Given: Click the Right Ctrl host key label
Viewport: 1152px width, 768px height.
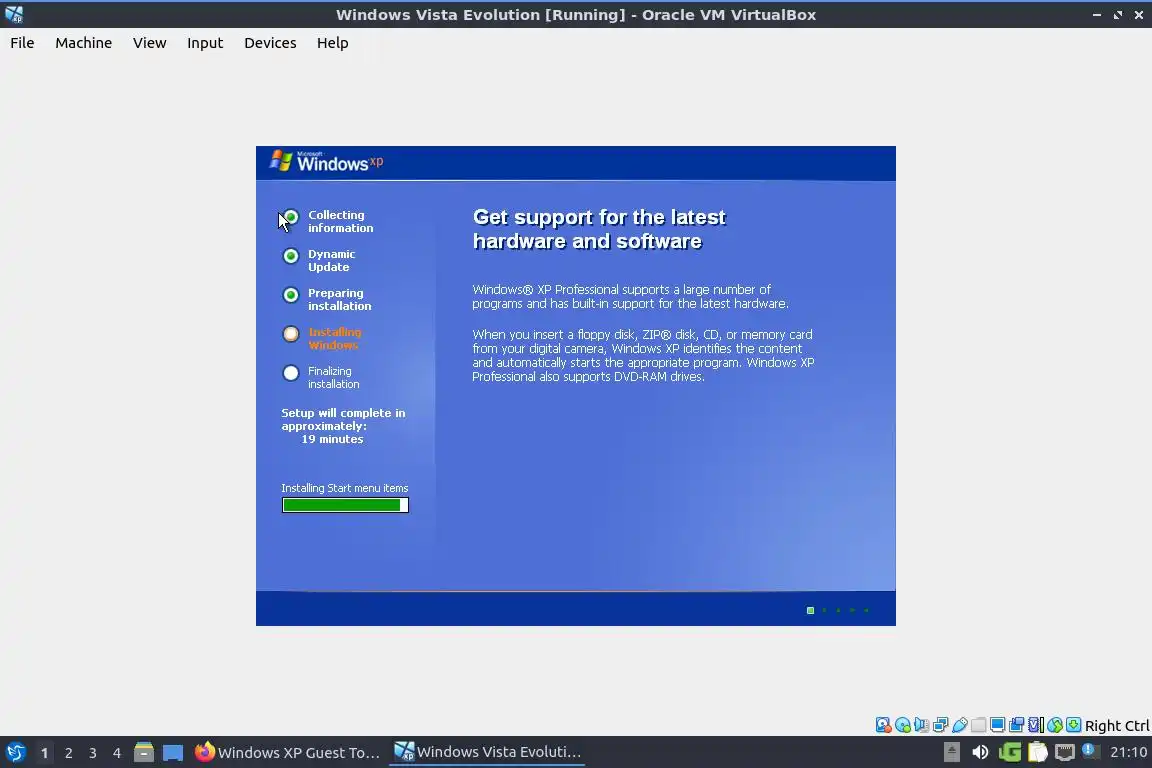Looking at the screenshot, I should [x=1117, y=726].
